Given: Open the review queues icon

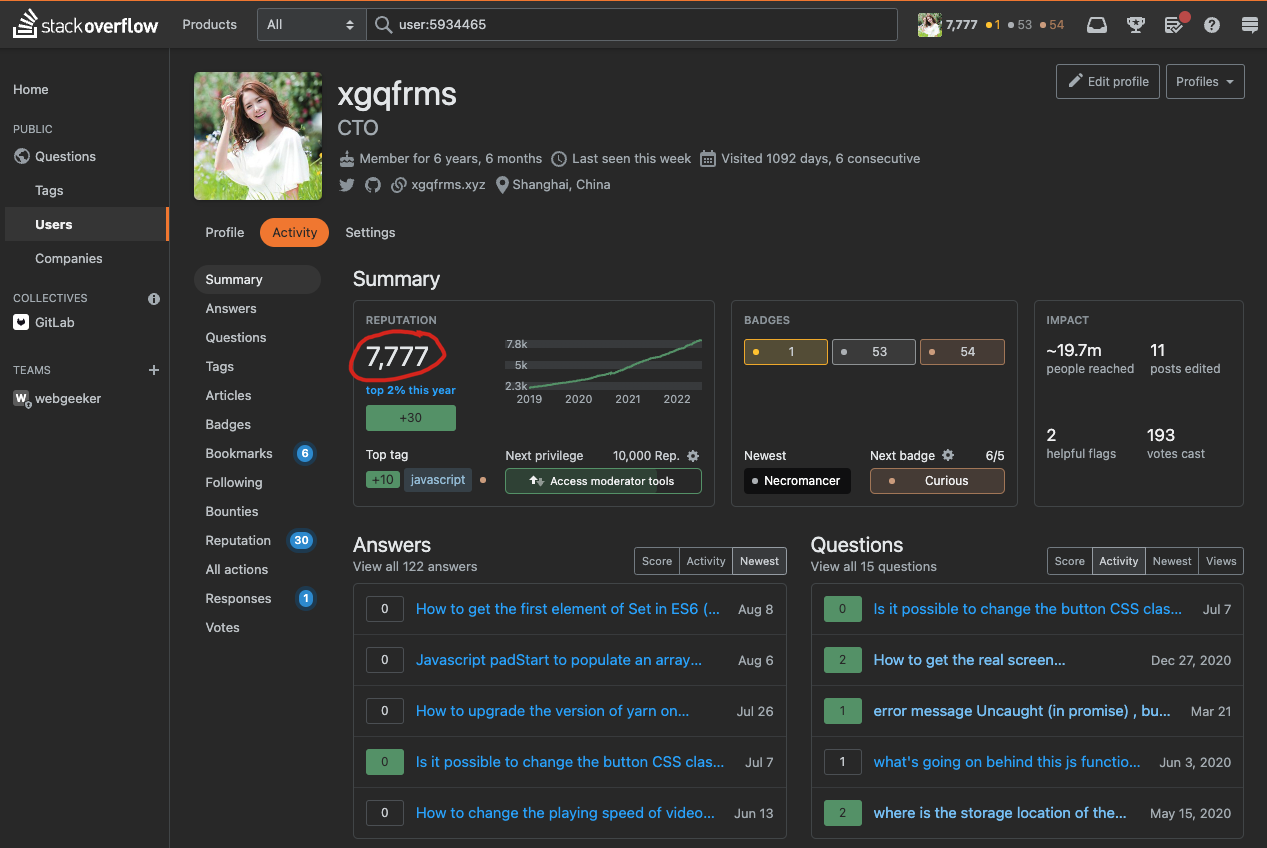Looking at the screenshot, I should [x=1175, y=25].
